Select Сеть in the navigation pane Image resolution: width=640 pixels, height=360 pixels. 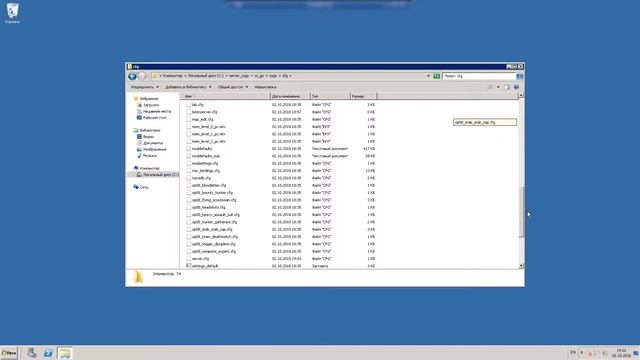coord(144,187)
